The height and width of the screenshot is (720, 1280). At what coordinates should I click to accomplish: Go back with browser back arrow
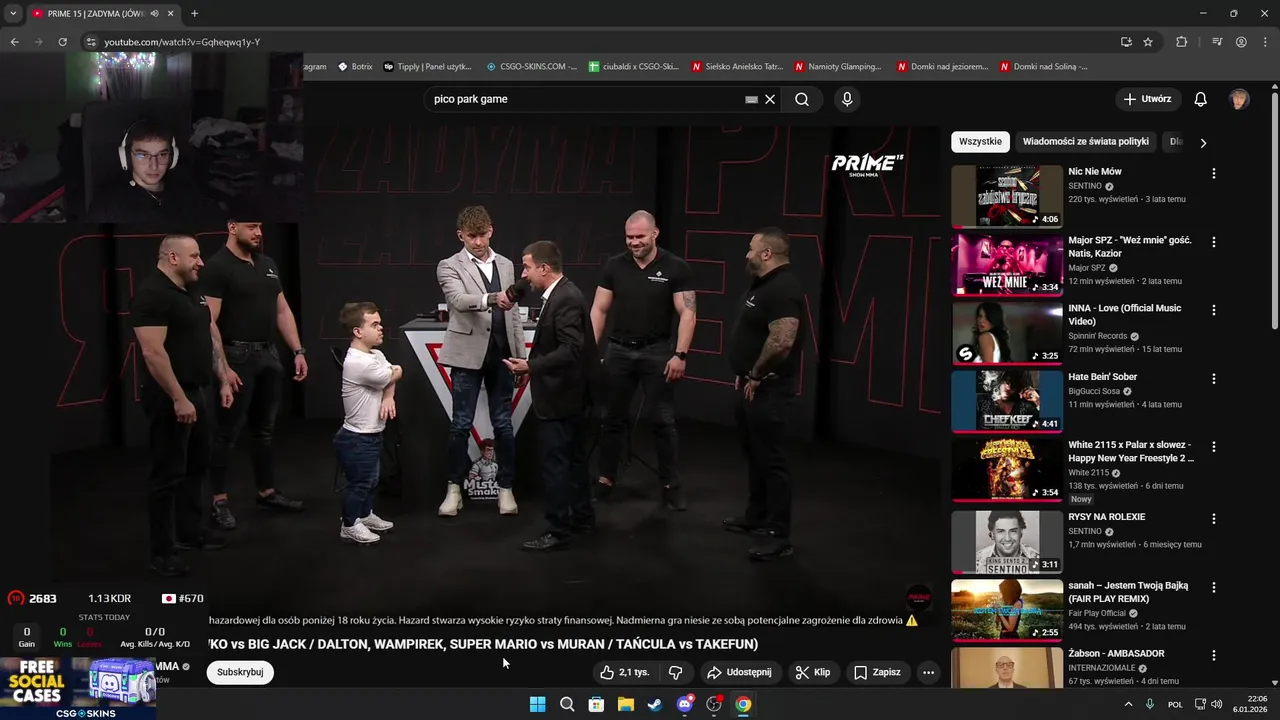pyautogui.click(x=14, y=42)
